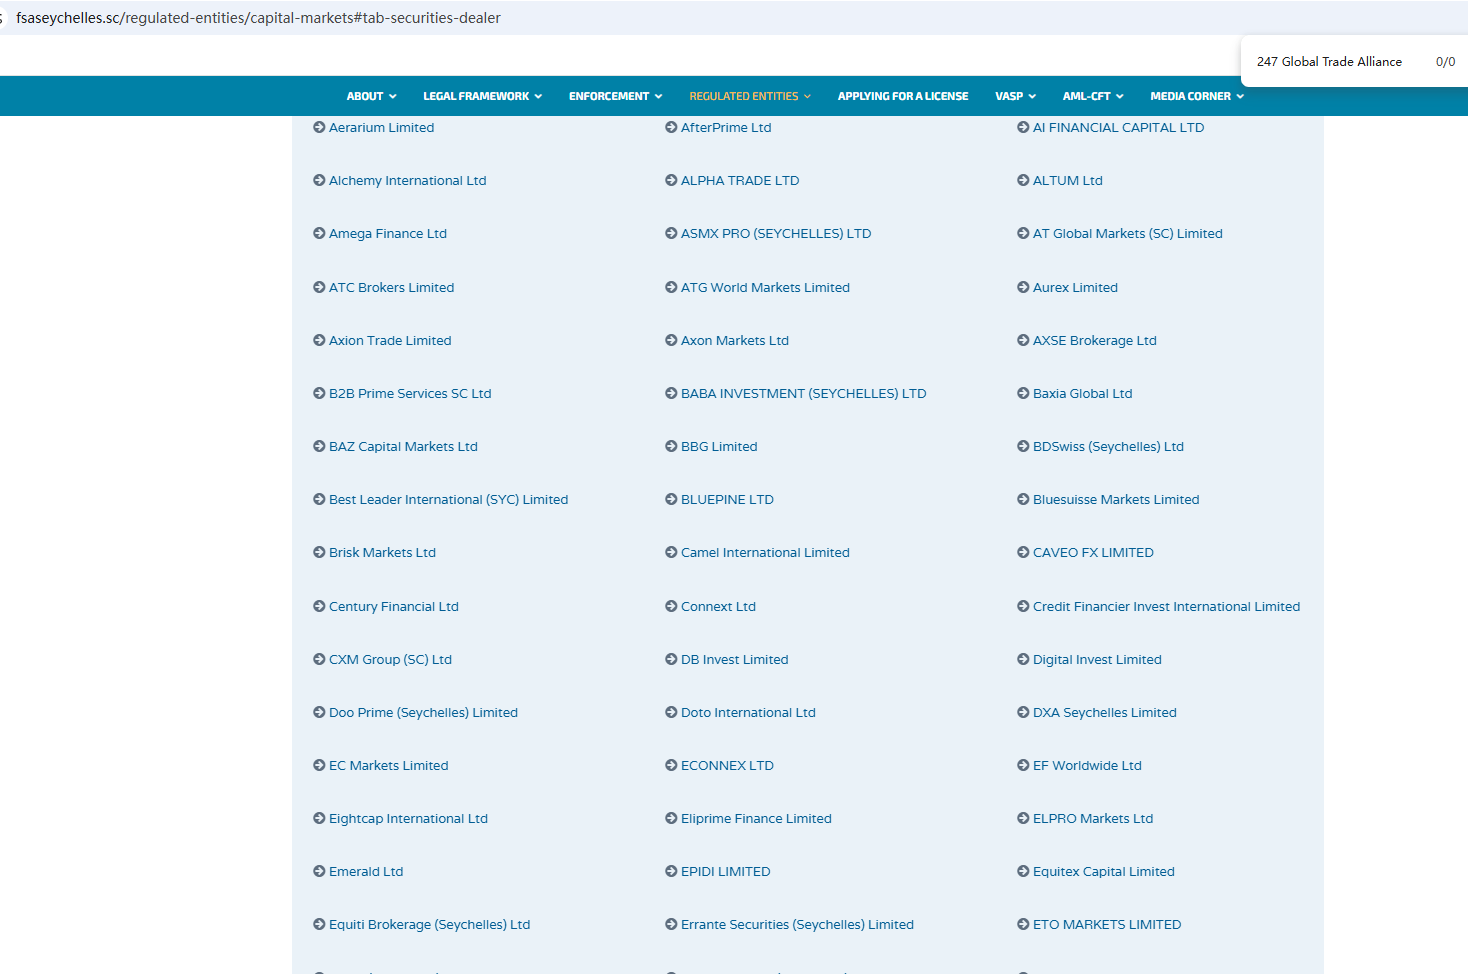Open the AT Global Markets (SC) Limited link
Viewport: 1468px width, 974px height.
pos(1128,233)
